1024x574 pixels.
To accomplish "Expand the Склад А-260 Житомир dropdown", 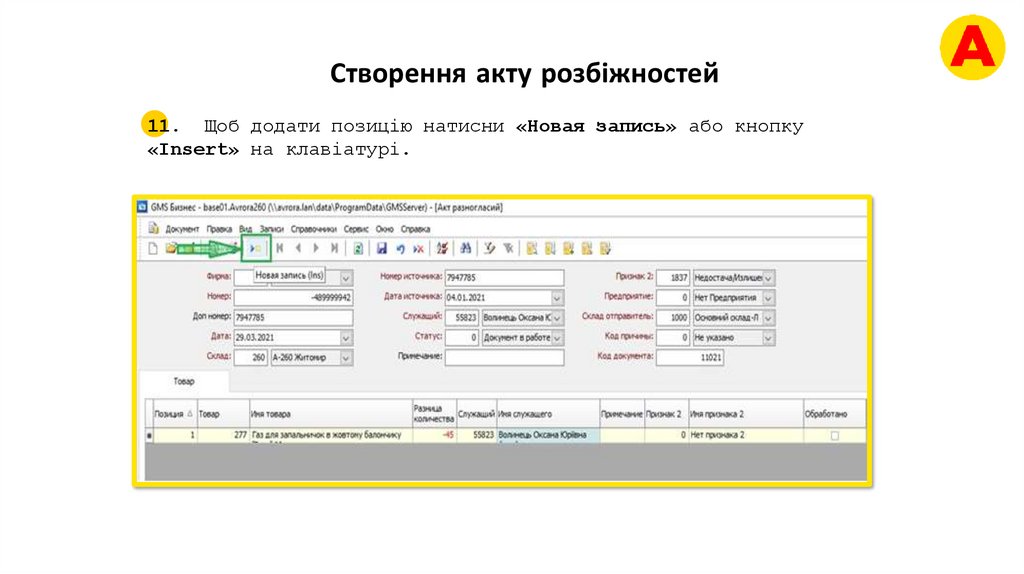I will (346, 358).
